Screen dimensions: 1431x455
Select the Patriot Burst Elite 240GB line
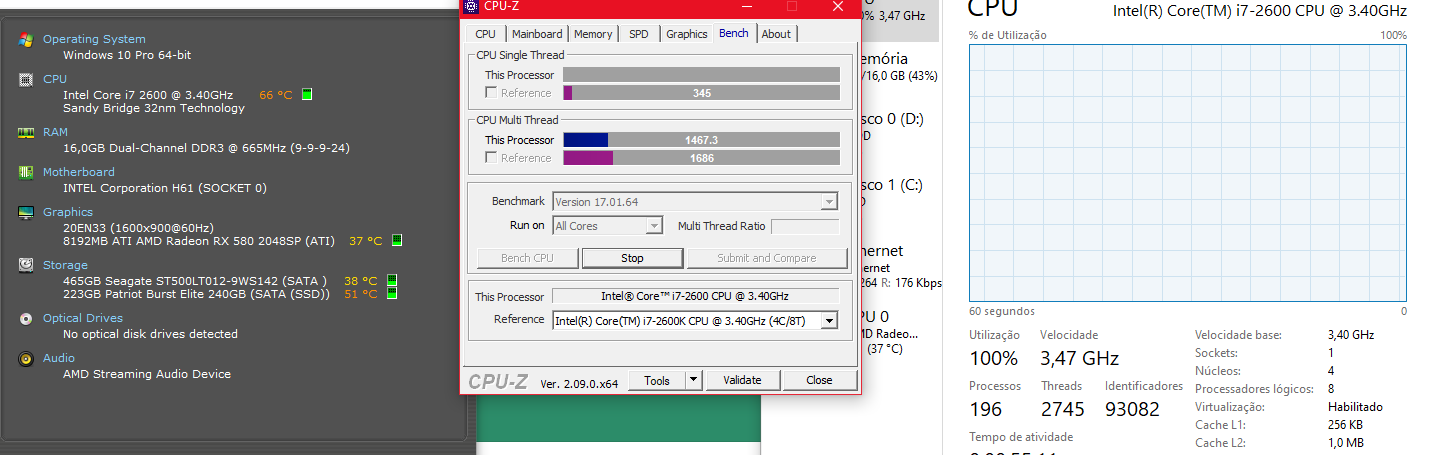click(197, 294)
